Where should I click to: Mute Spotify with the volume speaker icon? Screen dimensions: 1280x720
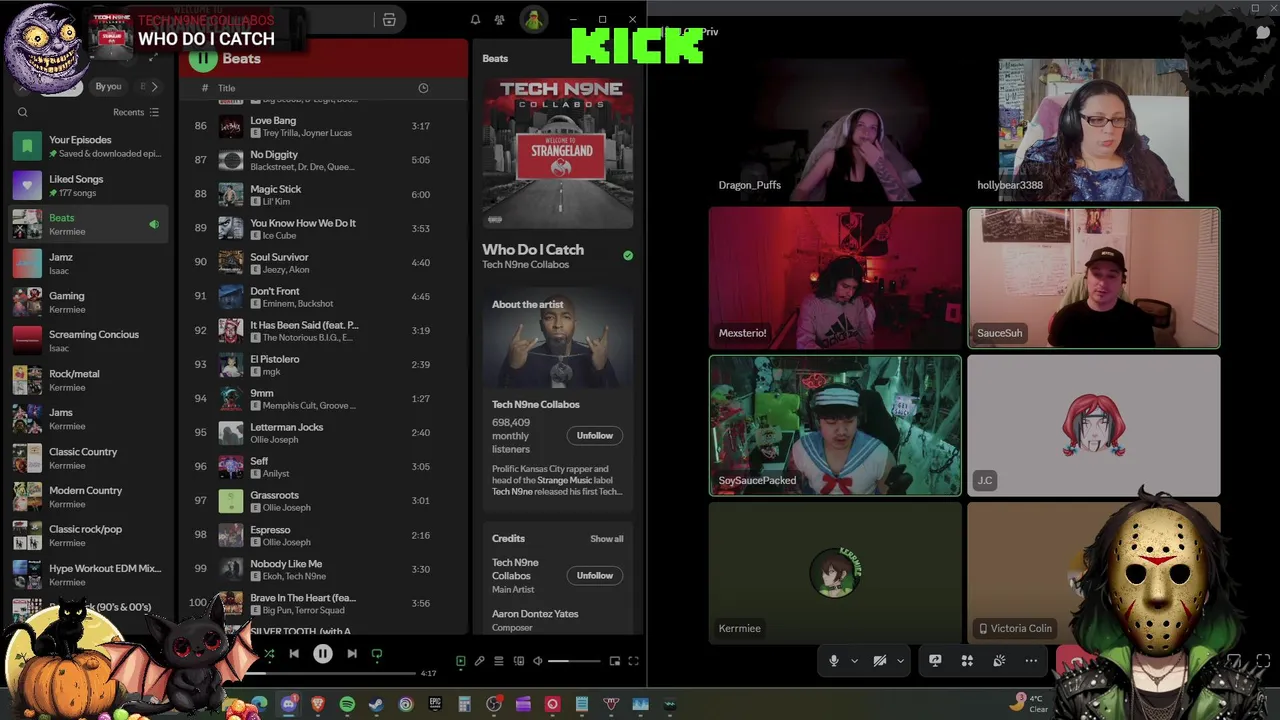point(537,661)
